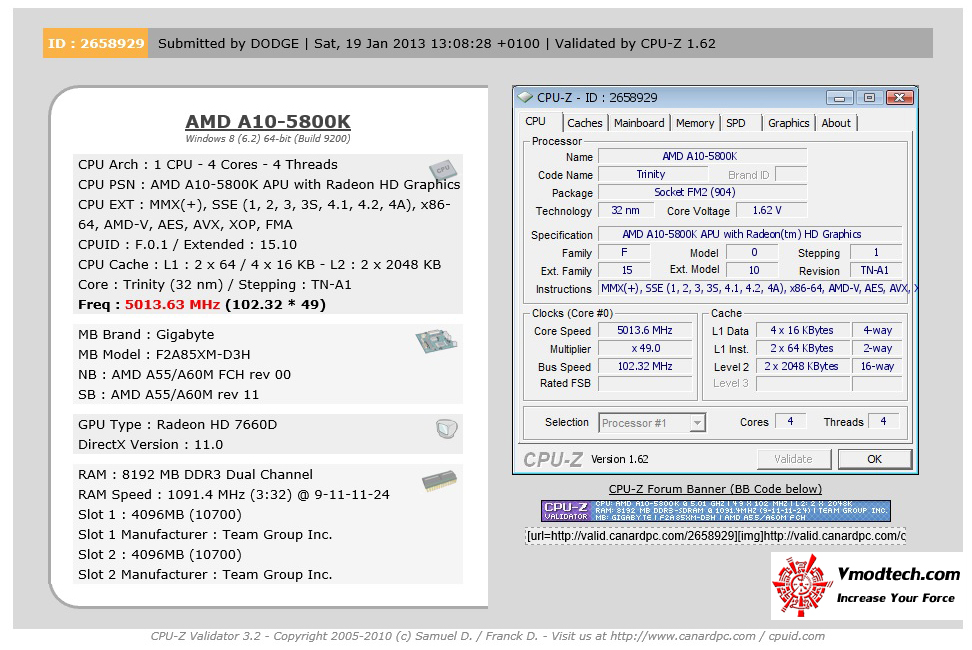Click the CPU-Z Validator forum banner
972x650 pixels.
coord(715,511)
